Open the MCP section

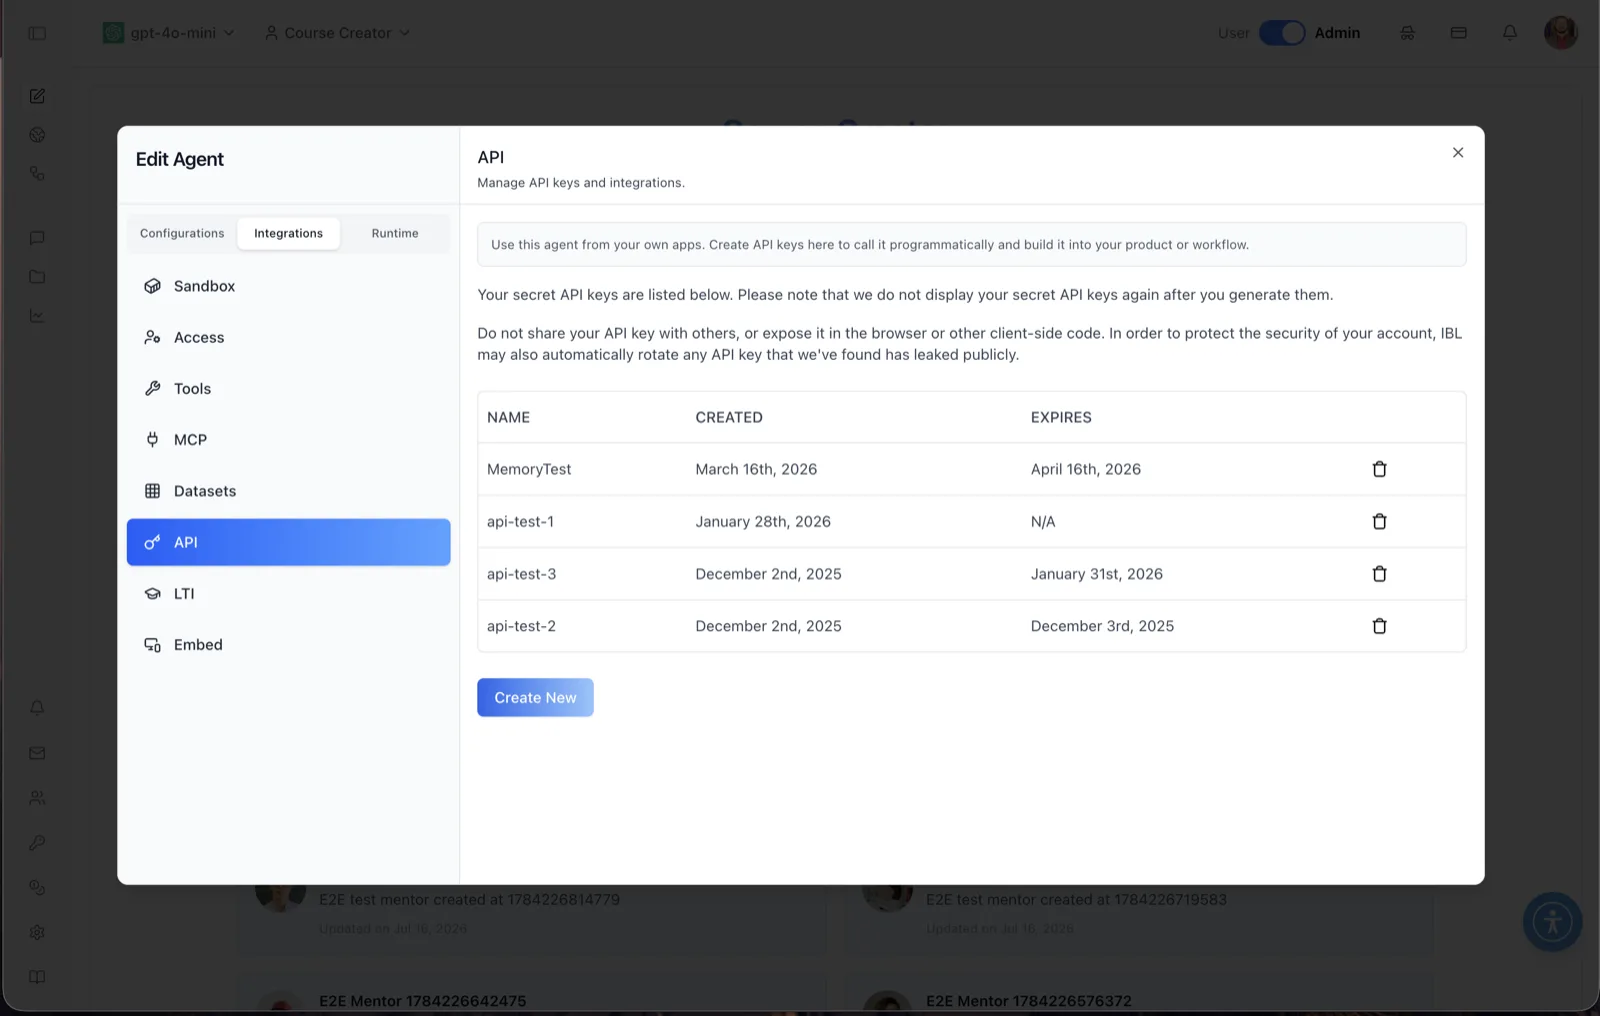(288, 439)
